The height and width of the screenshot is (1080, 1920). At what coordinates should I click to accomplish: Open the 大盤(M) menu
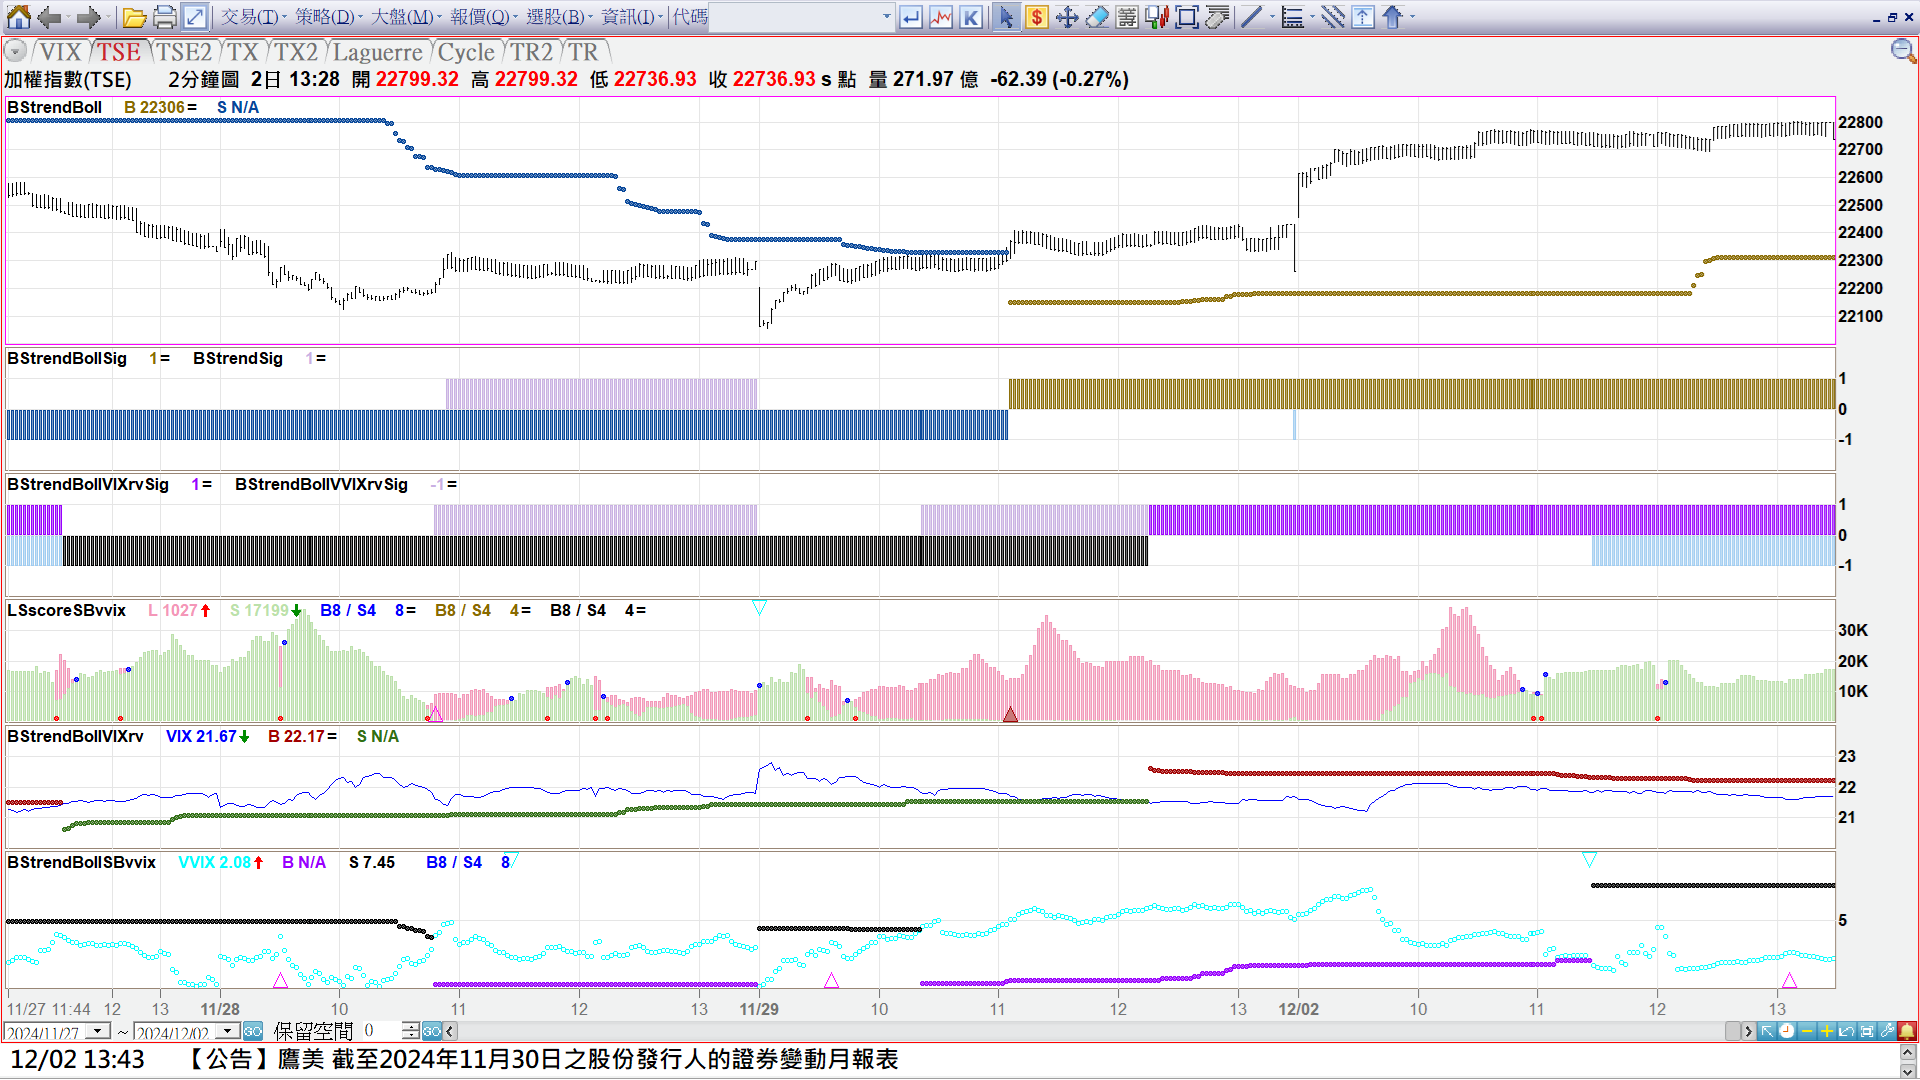point(405,17)
